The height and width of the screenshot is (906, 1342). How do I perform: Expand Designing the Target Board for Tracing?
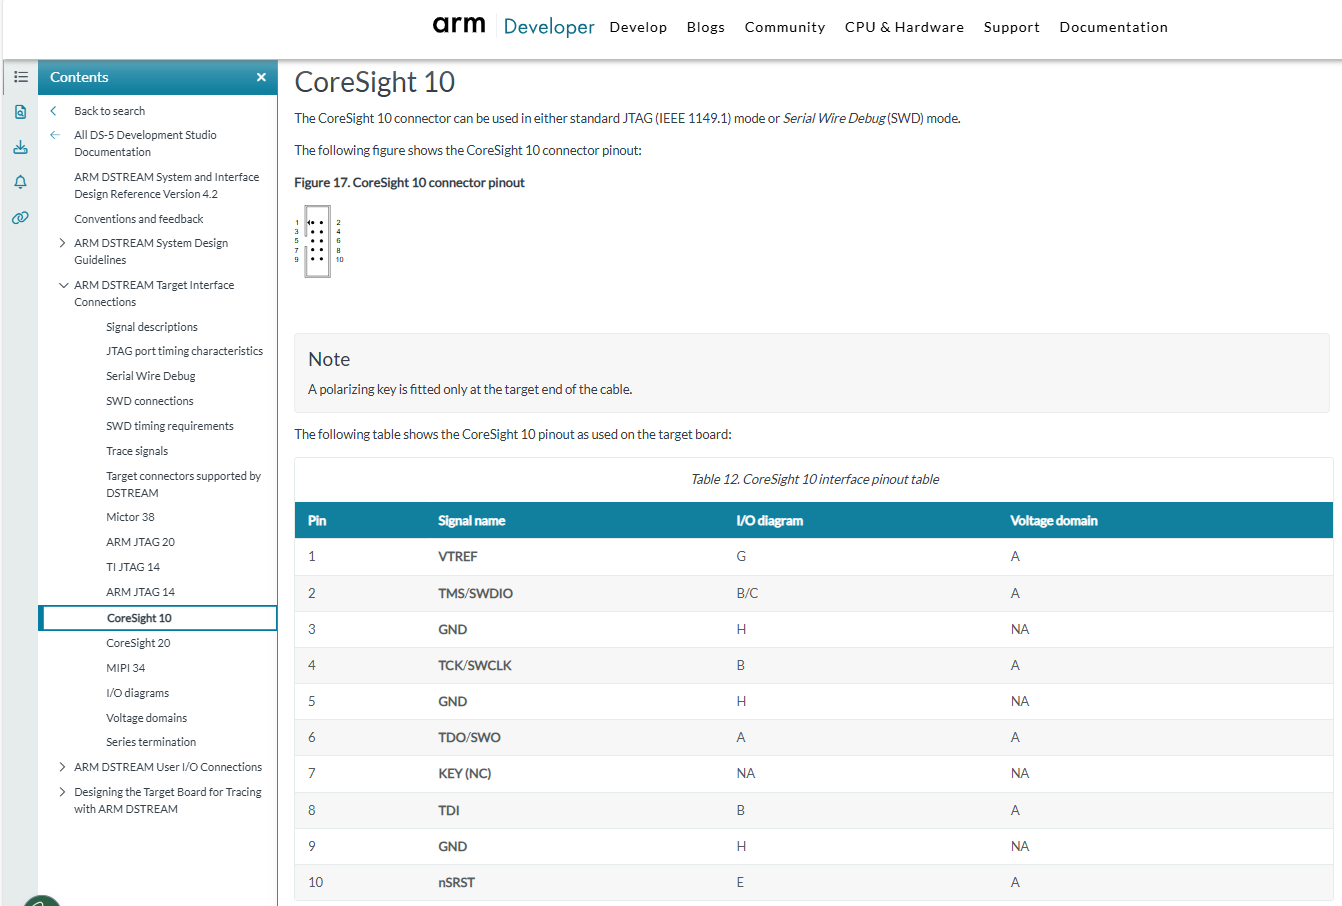pos(62,792)
